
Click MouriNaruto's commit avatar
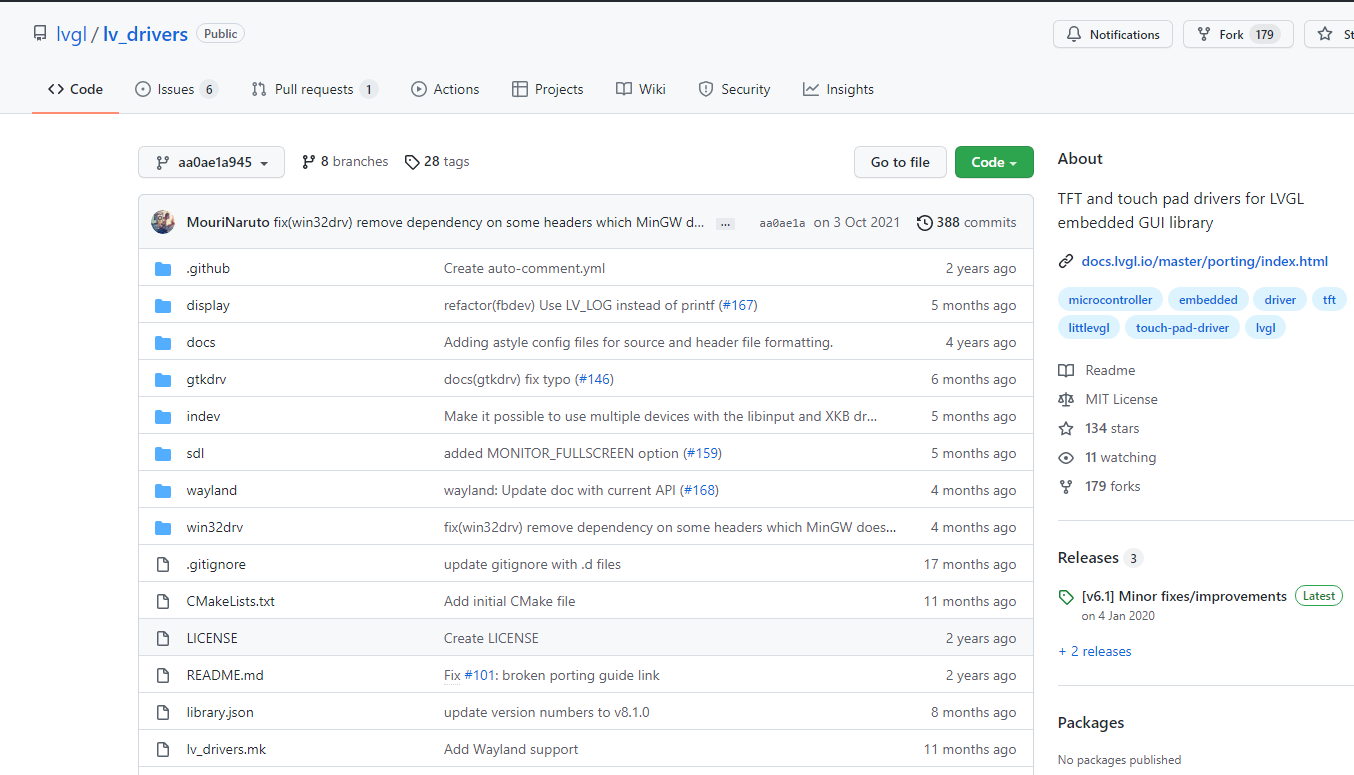coord(163,222)
